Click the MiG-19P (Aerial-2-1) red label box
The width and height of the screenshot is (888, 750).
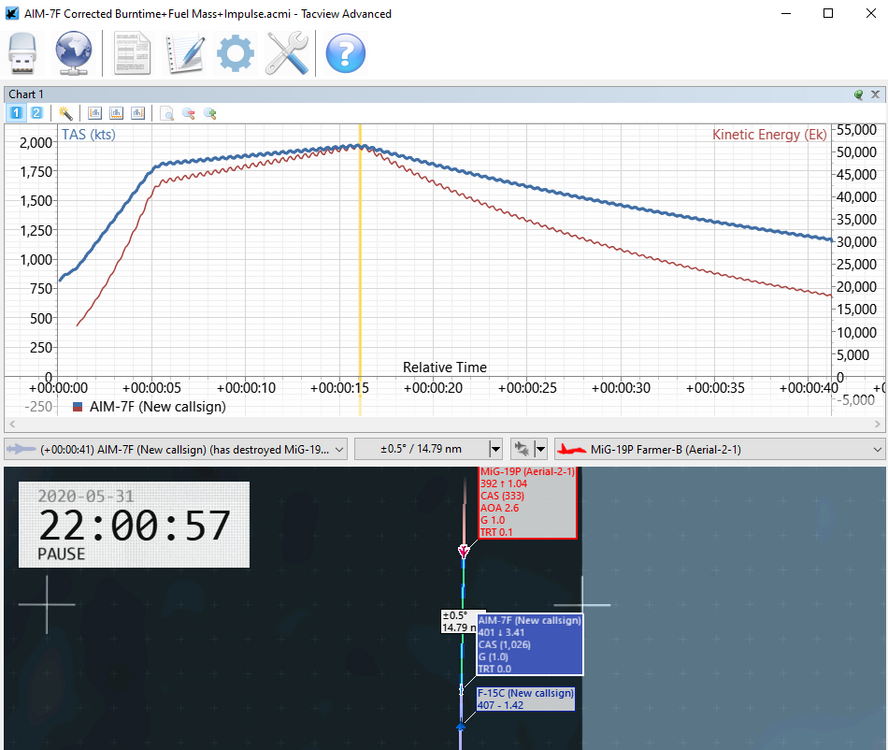pyautogui.click(x=527, y=502)
